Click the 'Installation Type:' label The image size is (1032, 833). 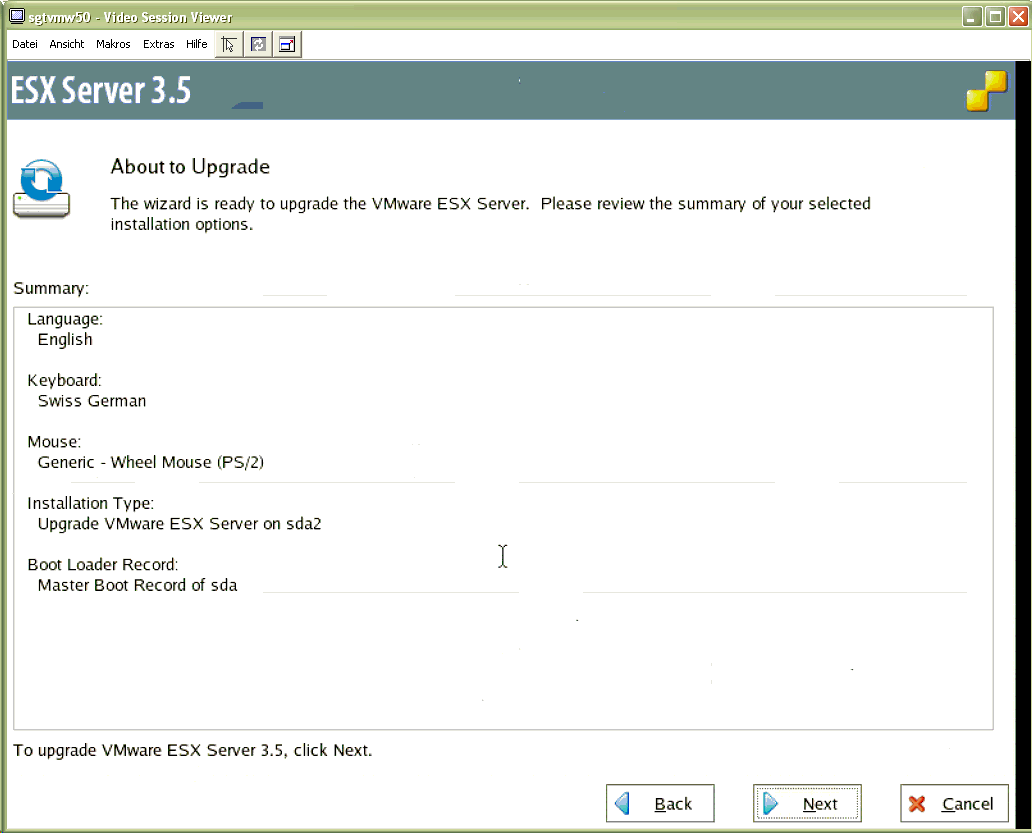coord(90,503)
